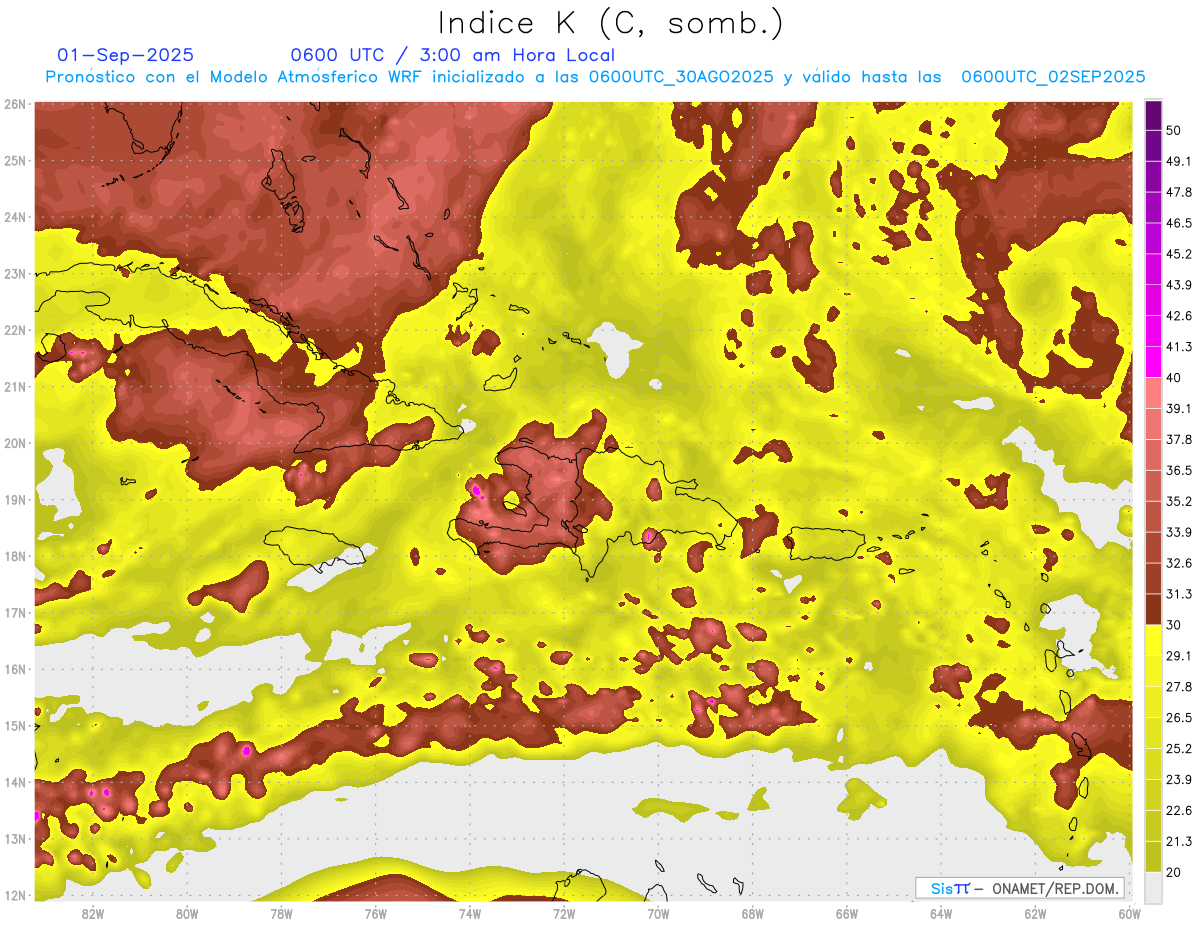Click the color scale value 37.8

tap(1179, 440)
